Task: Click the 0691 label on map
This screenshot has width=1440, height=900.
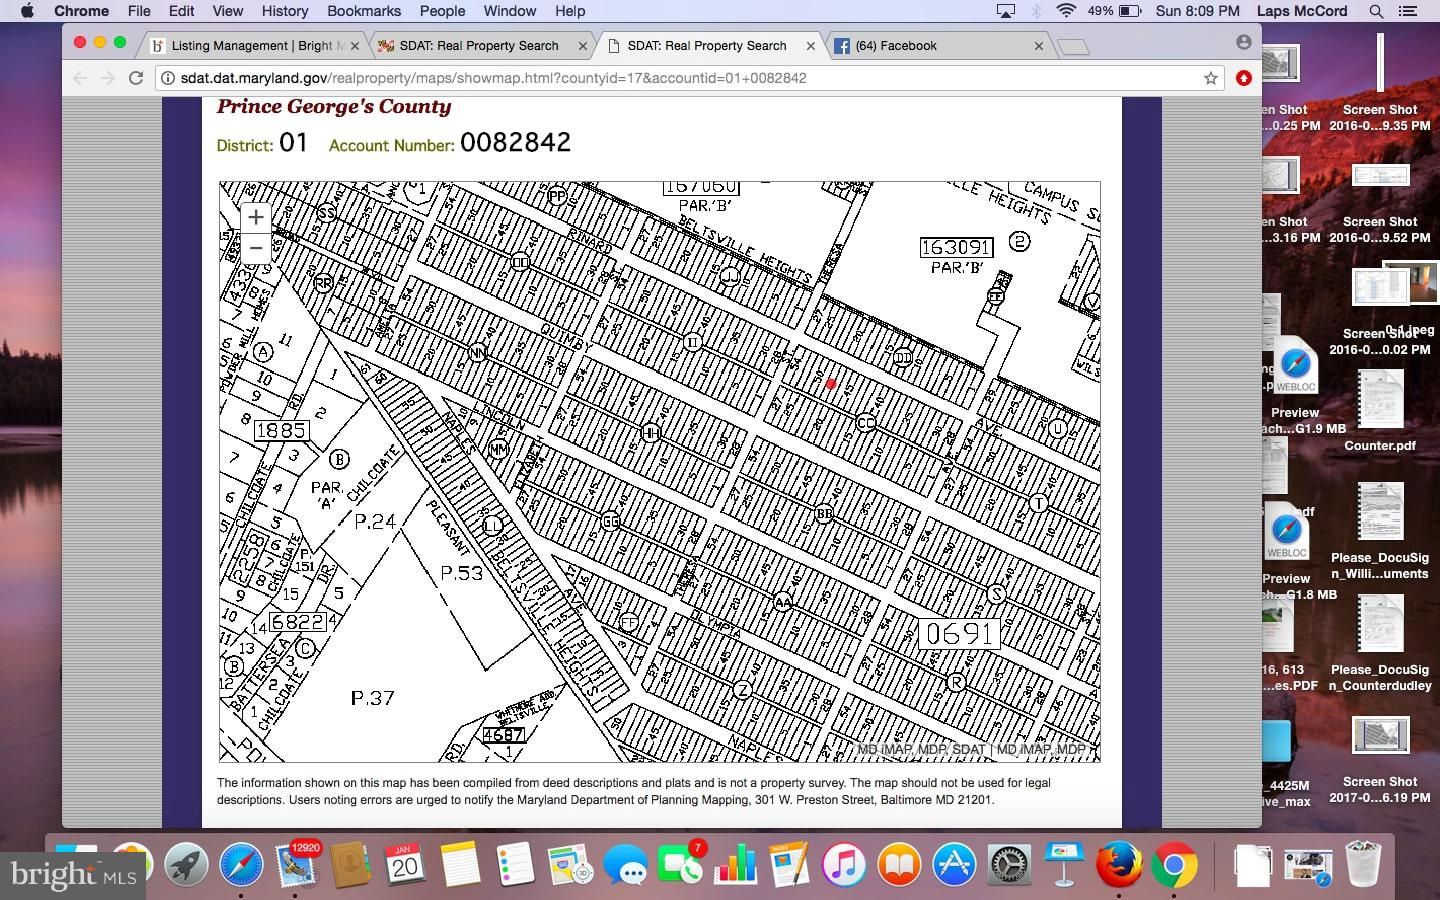Action: (958, 634)
